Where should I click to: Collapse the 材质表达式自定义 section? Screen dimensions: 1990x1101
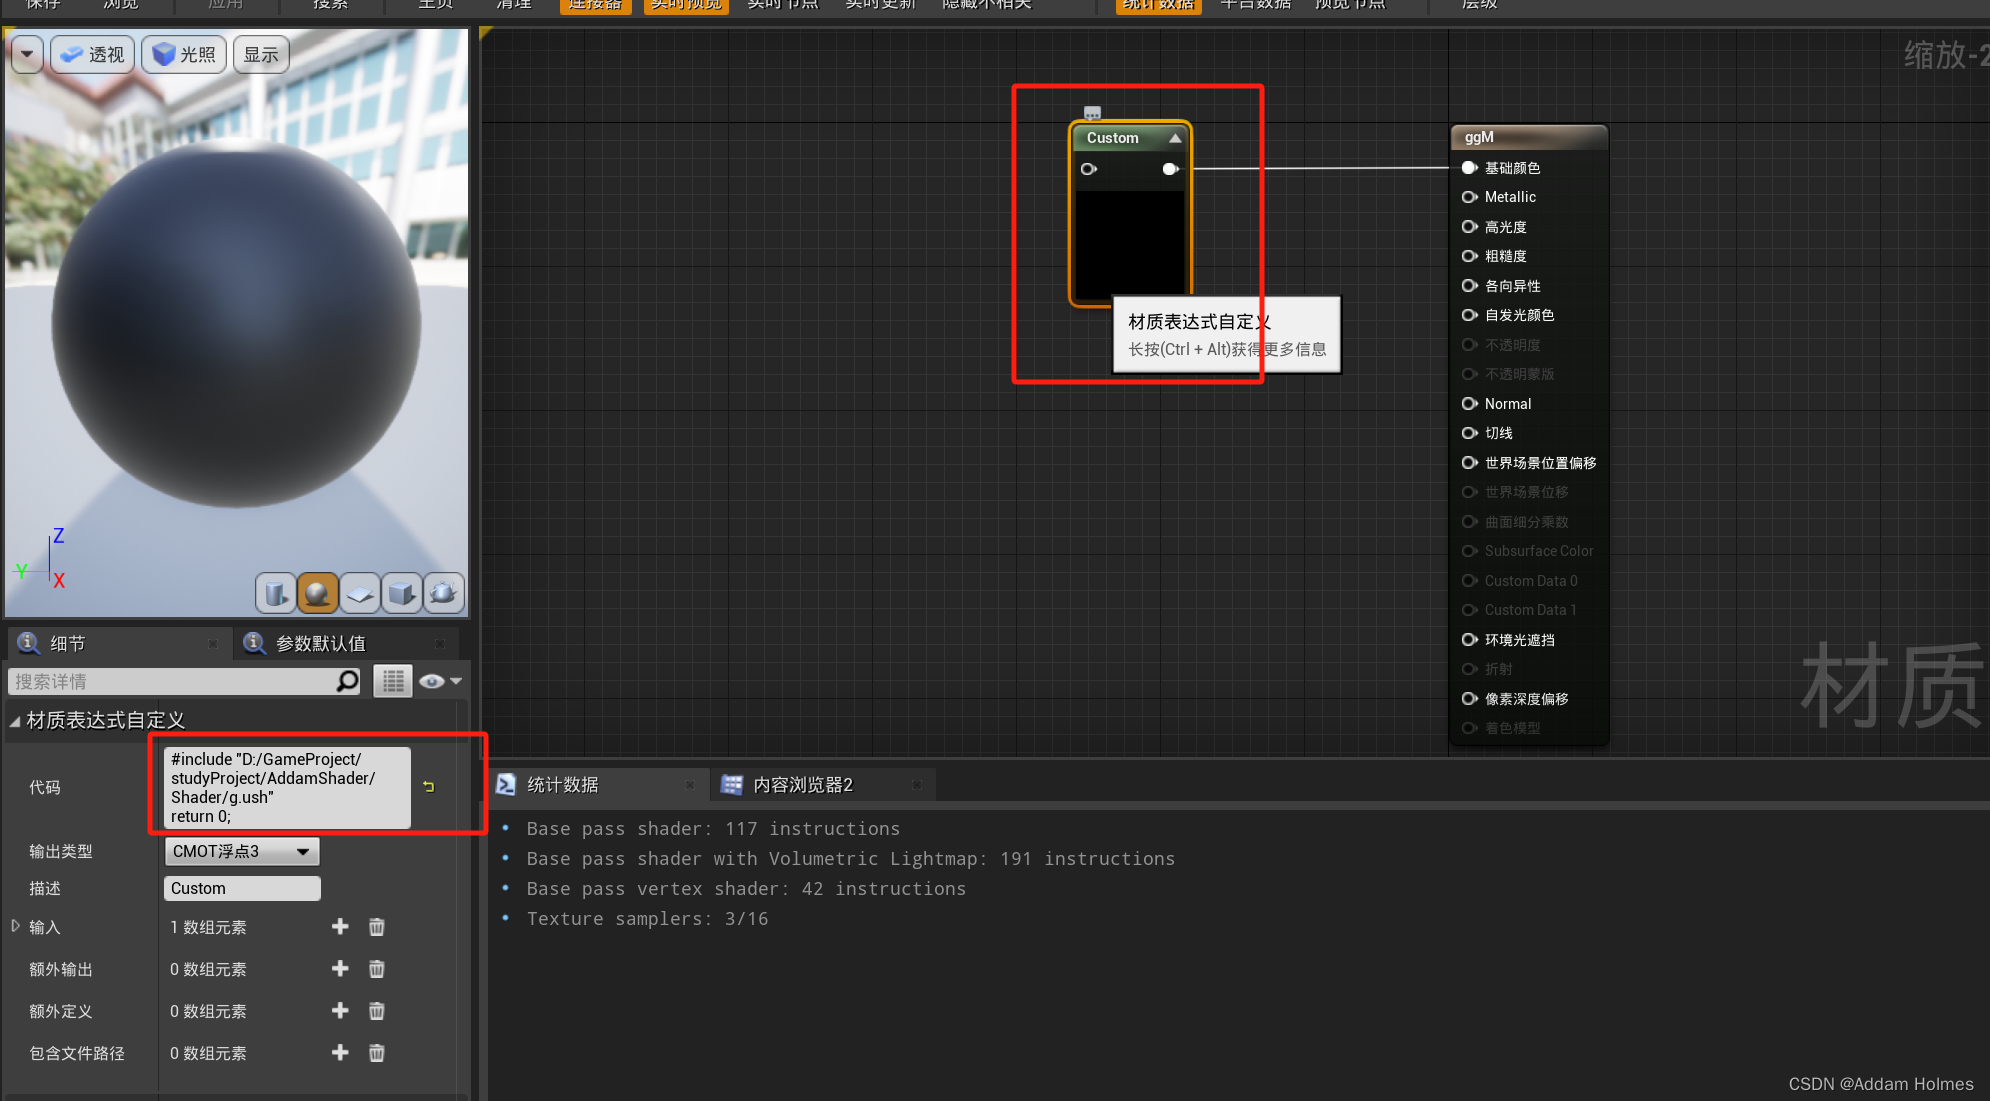15,721
